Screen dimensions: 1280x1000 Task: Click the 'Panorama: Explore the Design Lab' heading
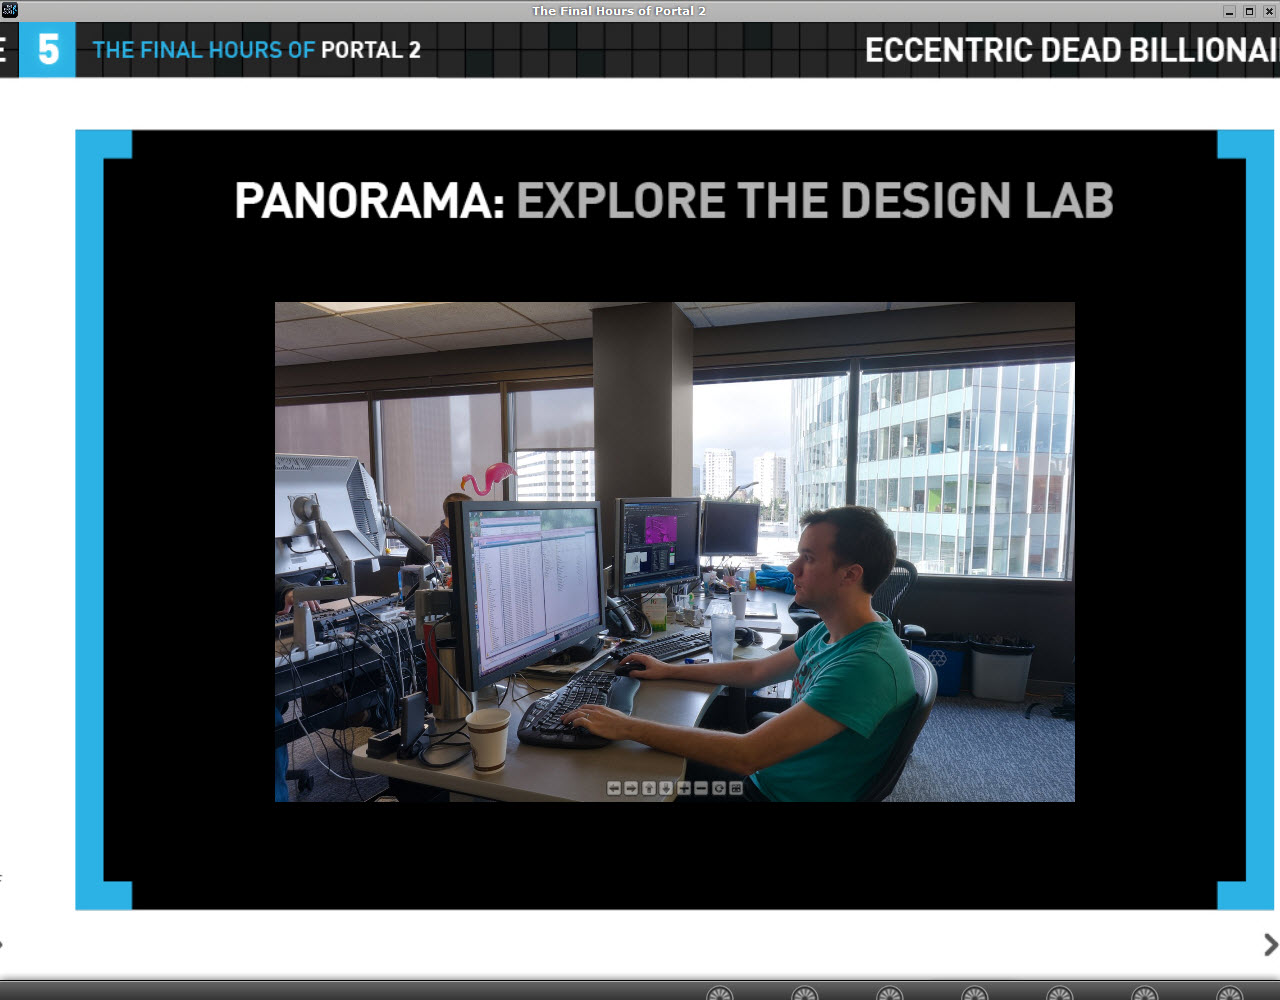pyautogui.click(x=674, y=200)
